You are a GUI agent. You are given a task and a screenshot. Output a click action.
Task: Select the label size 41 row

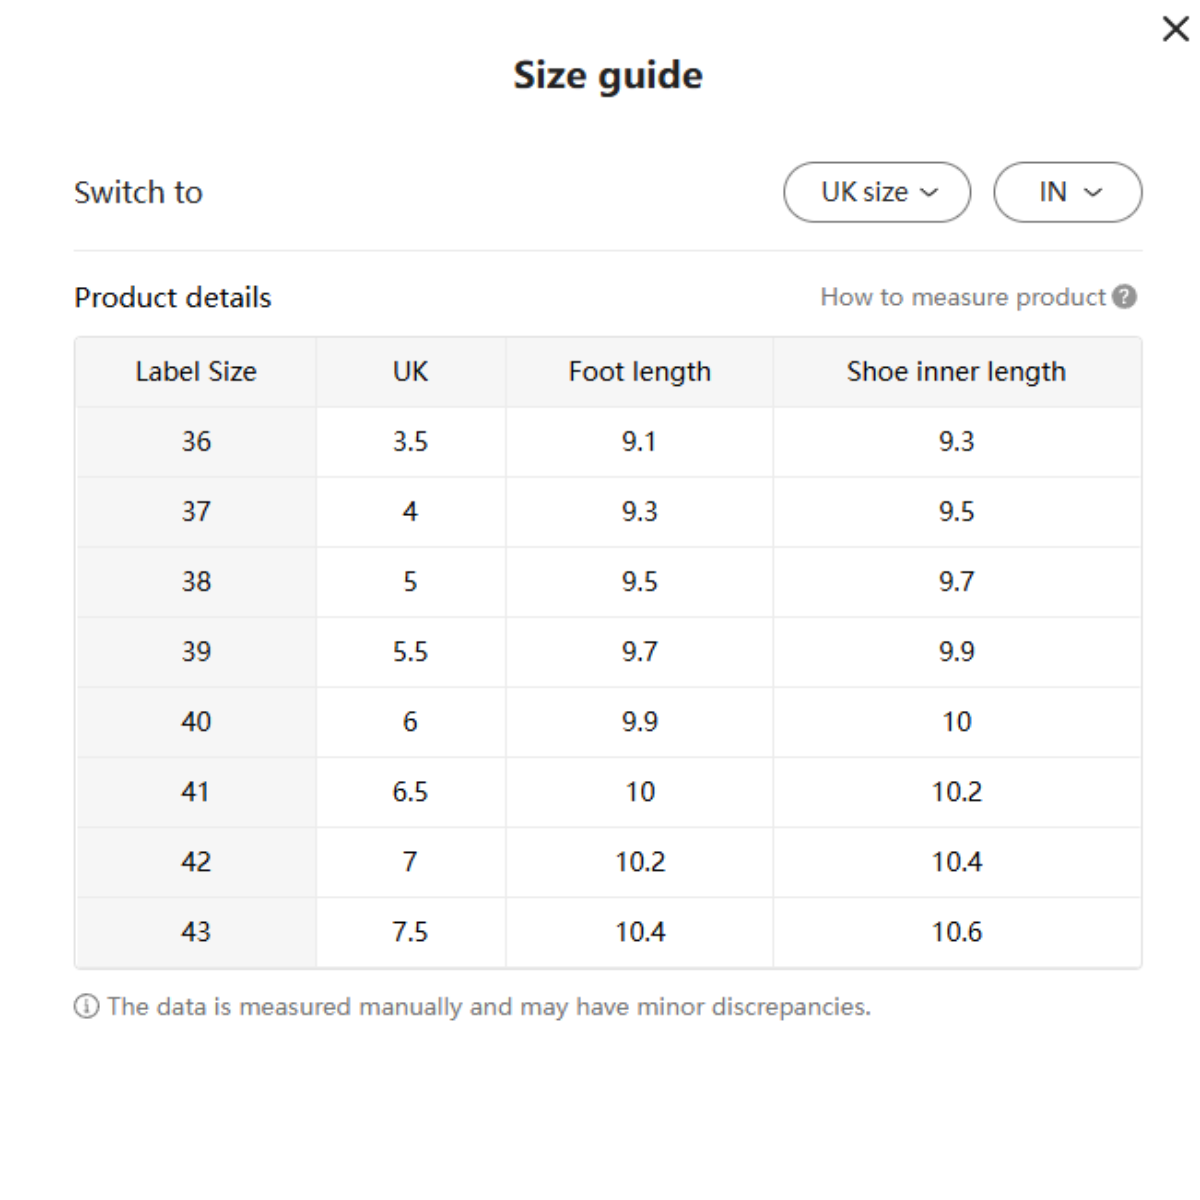[196, 792]
